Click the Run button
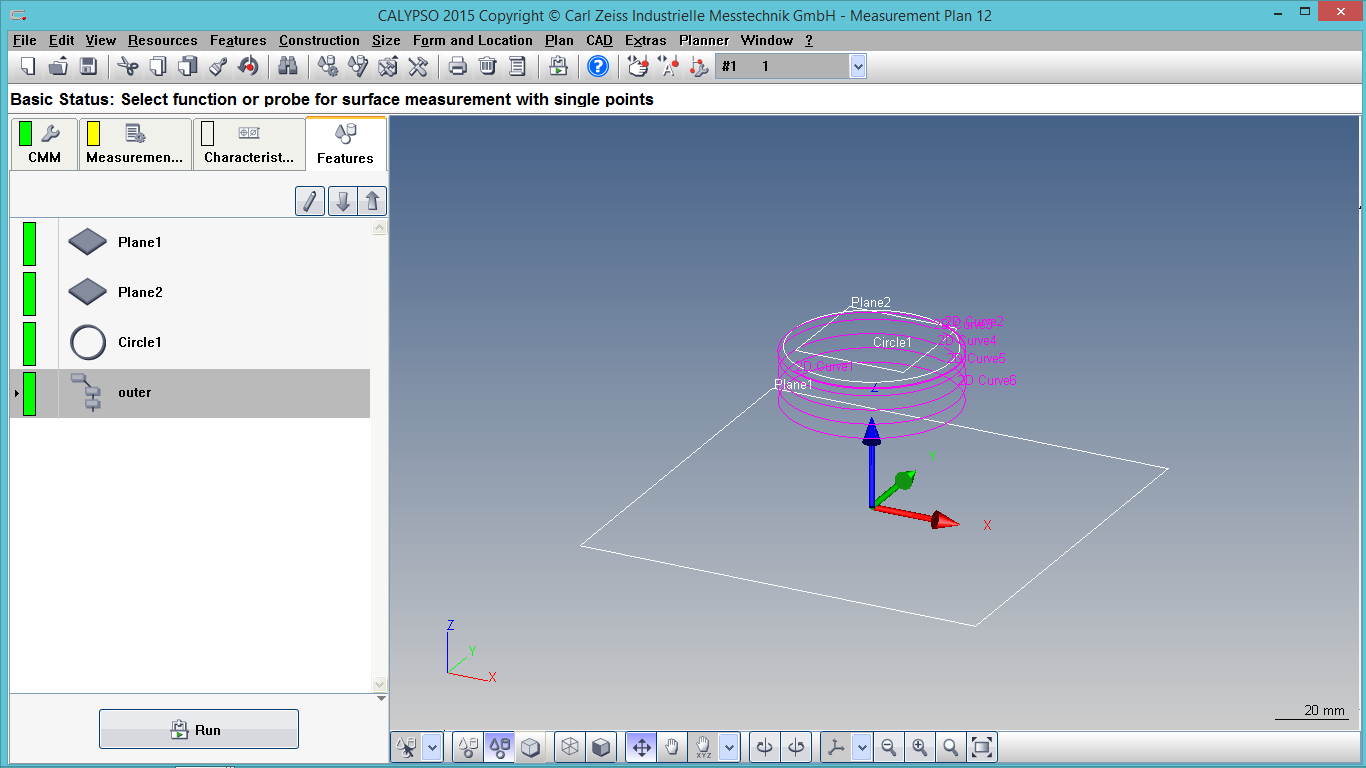The width and height of the screenshot is (1366, 768). [199, 729]
